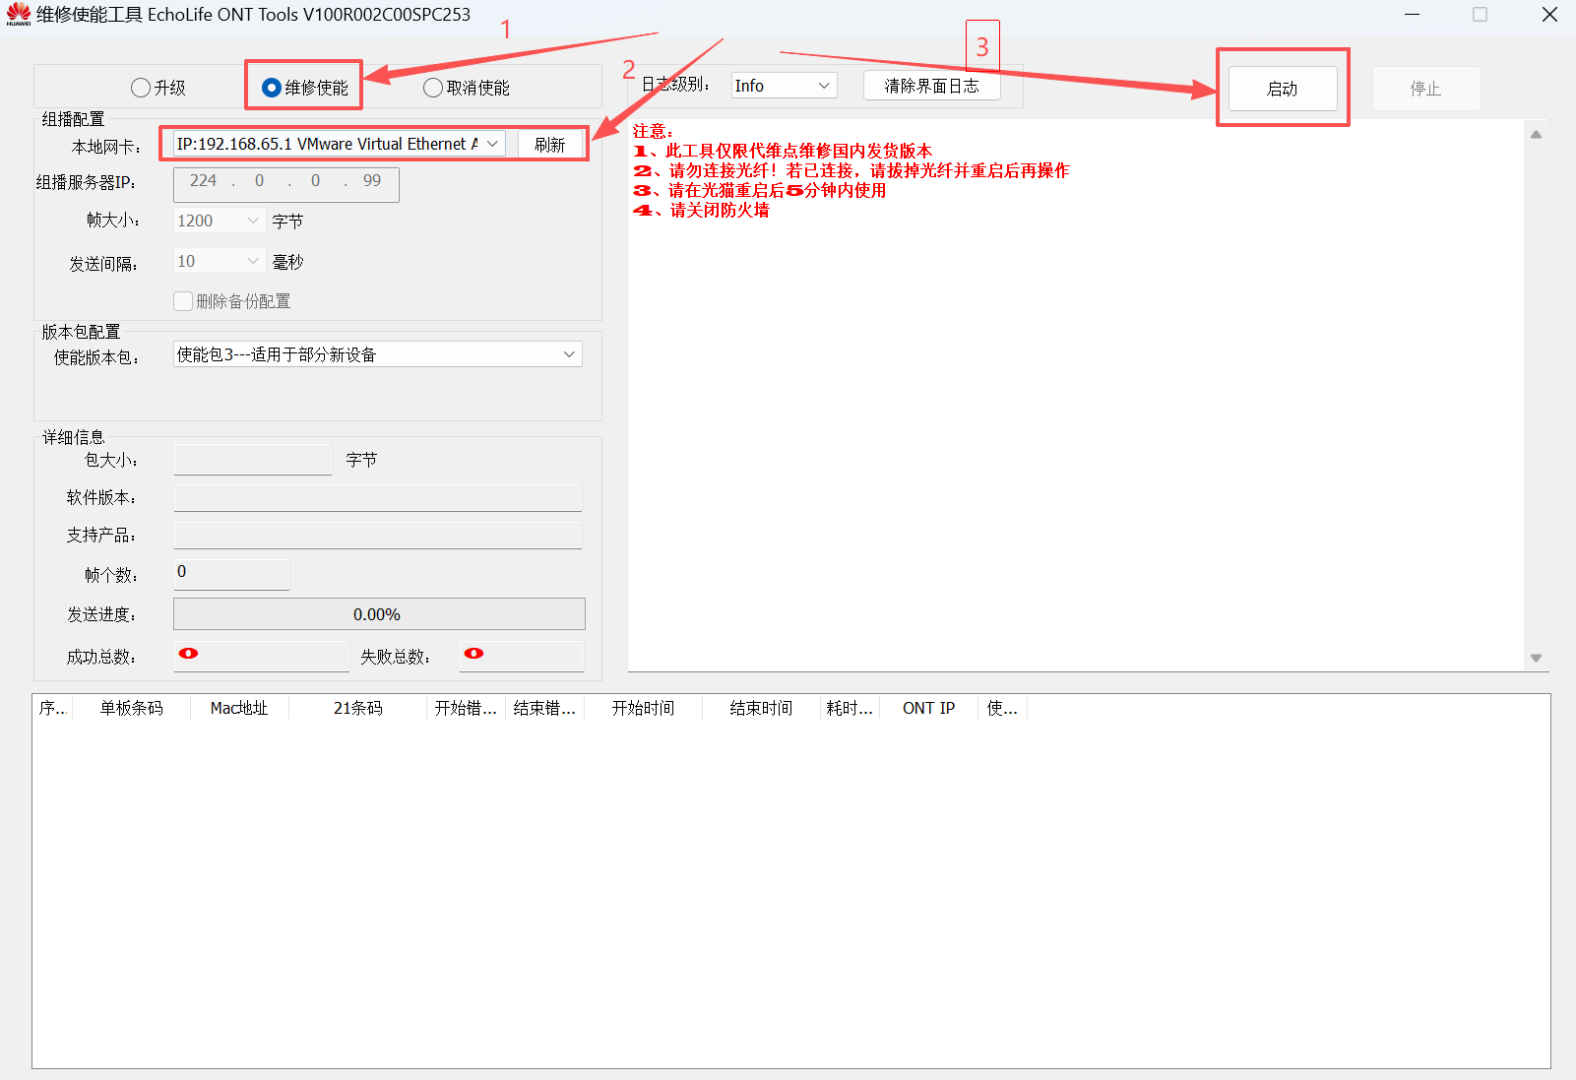Click the 结束错... column header
1576x1080 pixels.
[545, 708]
